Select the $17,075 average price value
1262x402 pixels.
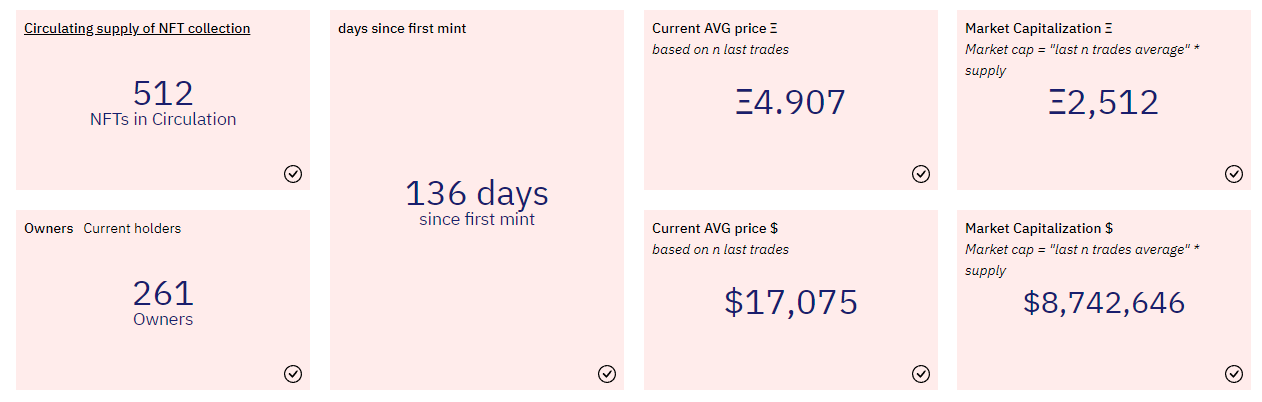point(791,302)
